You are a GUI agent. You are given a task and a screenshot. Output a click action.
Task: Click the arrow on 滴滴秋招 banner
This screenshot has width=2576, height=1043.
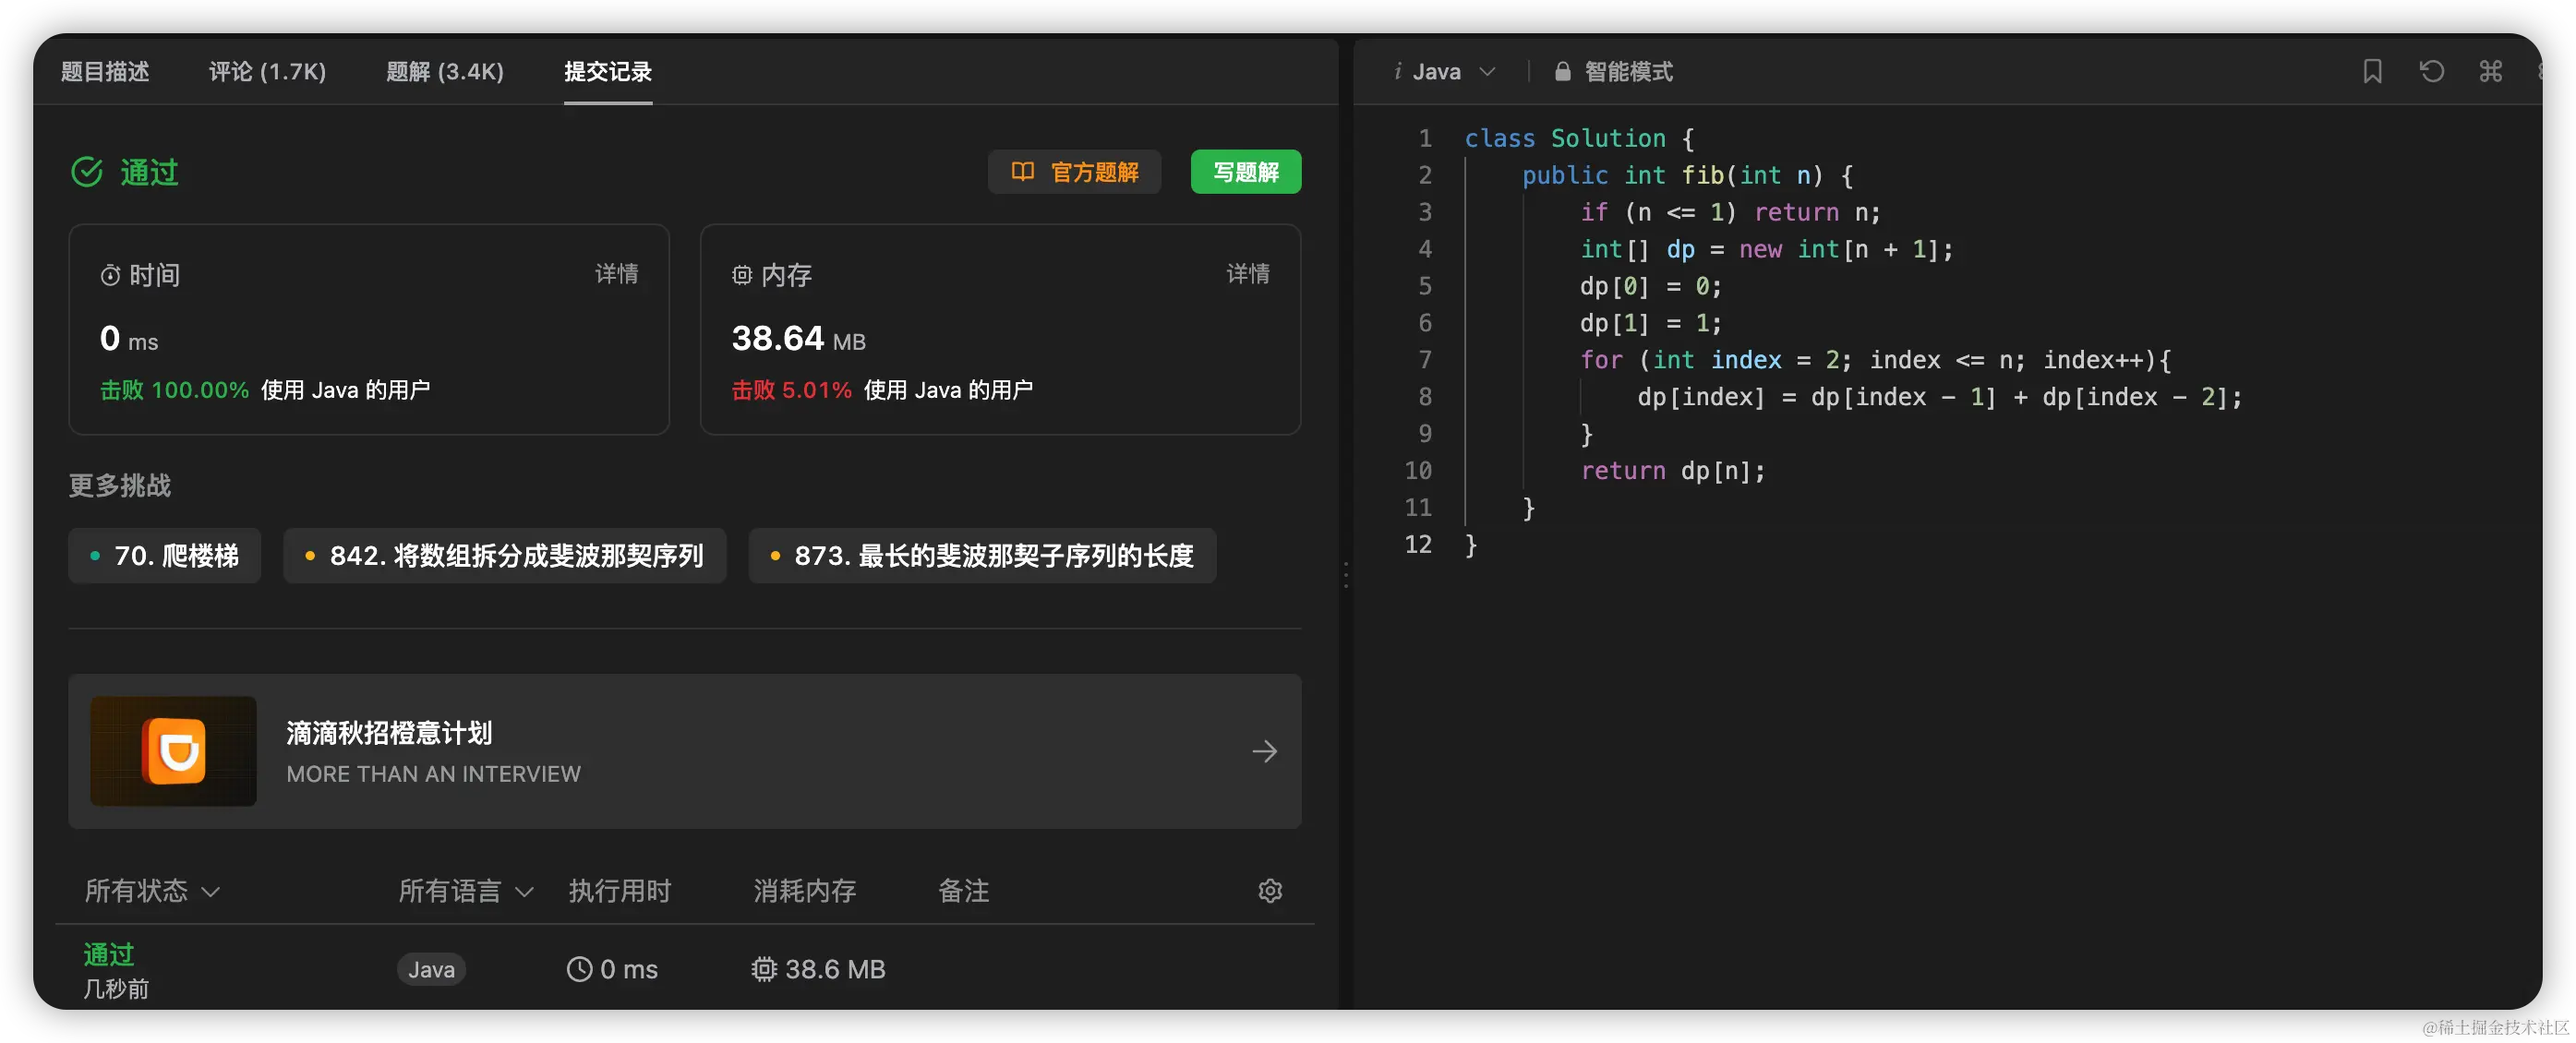point(1264,751)
